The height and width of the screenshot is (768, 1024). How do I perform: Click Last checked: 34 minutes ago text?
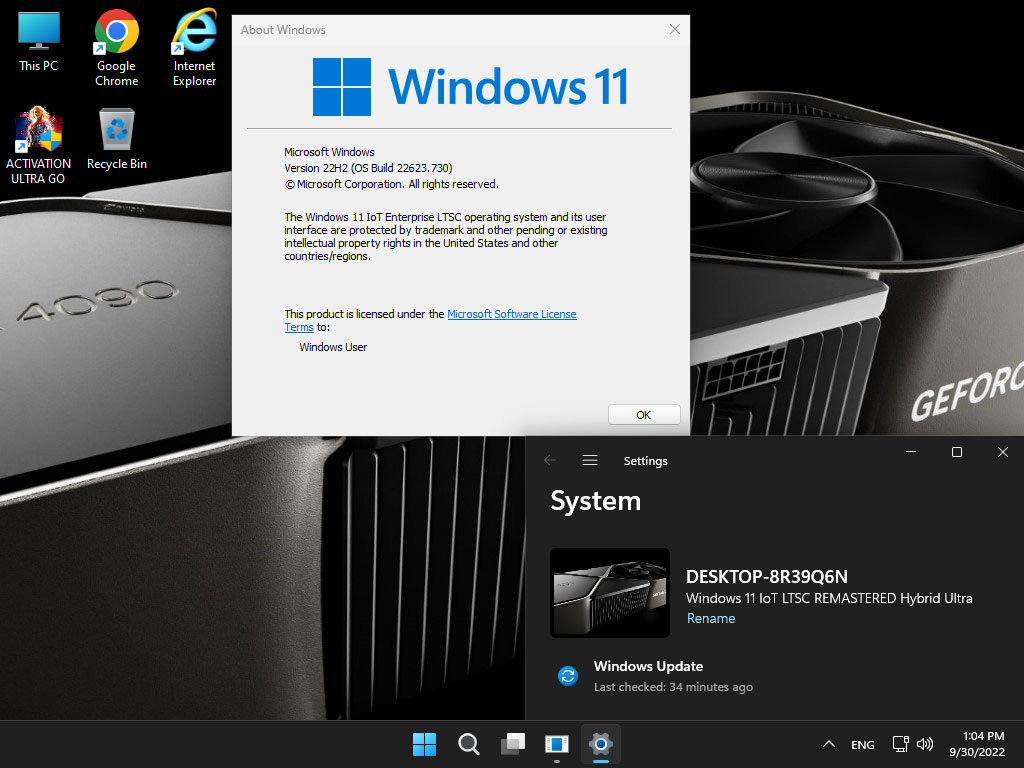click(673, 687)
